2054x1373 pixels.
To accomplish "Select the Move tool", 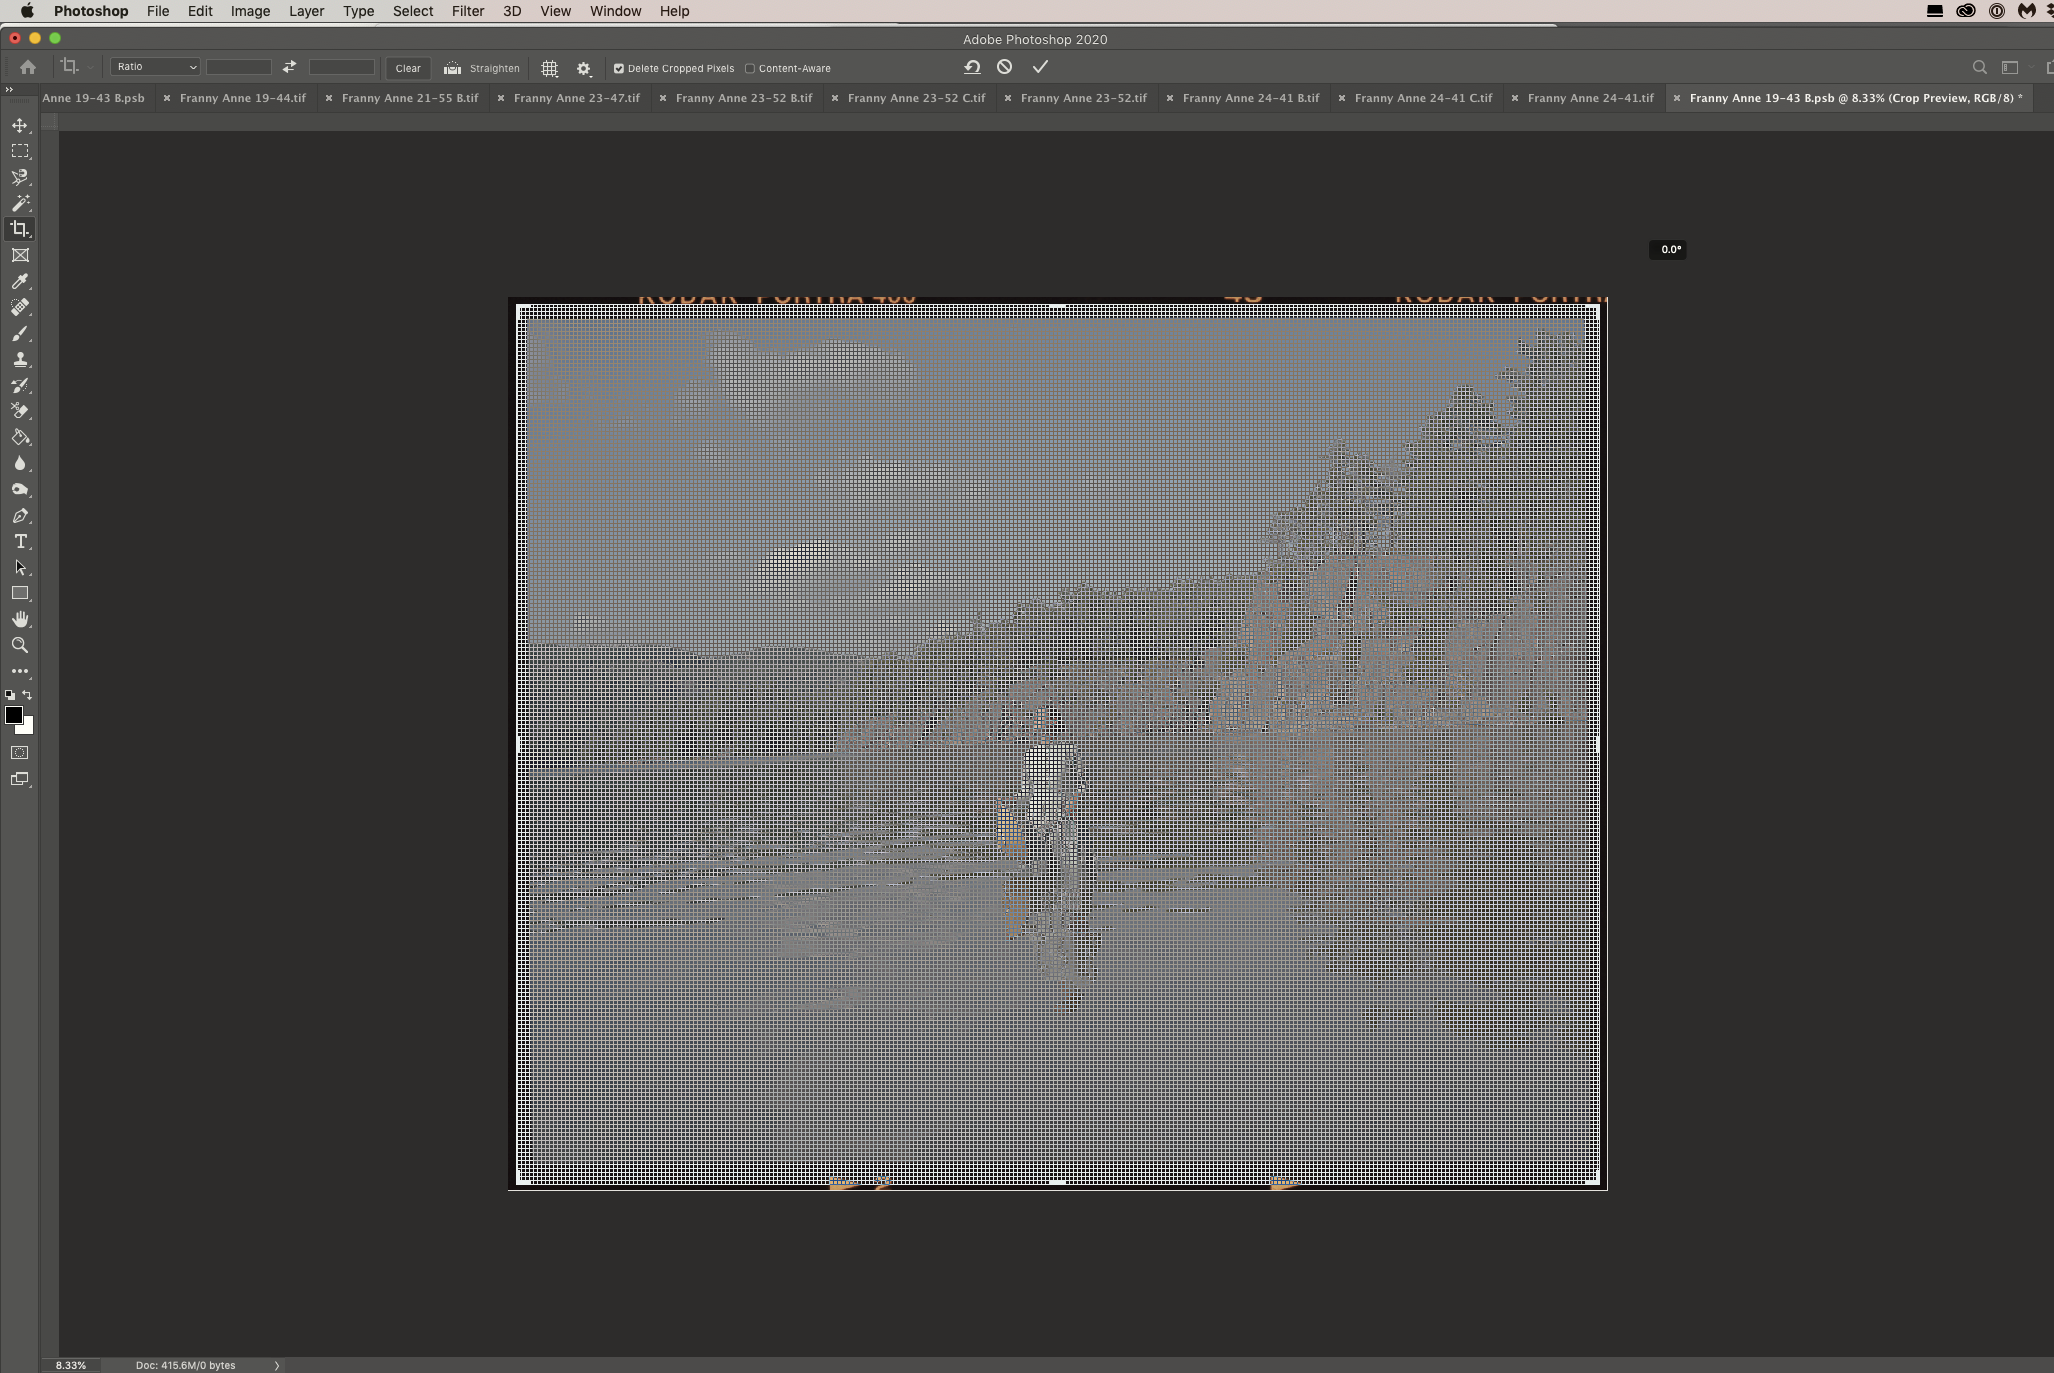I will tap(20, 125).
